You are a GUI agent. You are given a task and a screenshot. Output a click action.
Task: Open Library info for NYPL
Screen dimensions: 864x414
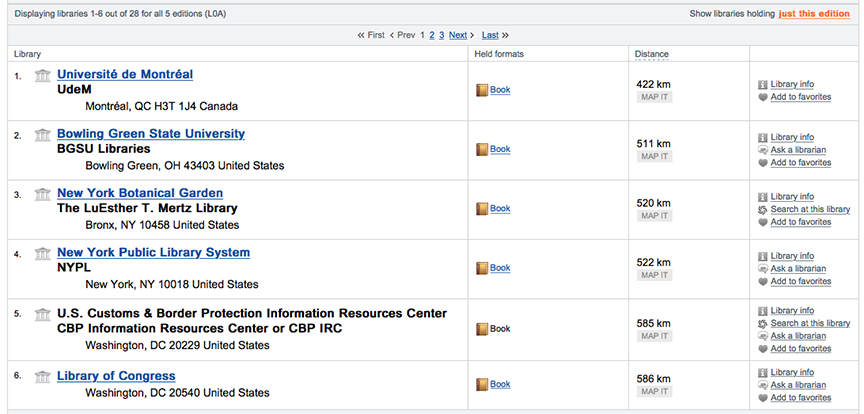(x=792, y=256)
